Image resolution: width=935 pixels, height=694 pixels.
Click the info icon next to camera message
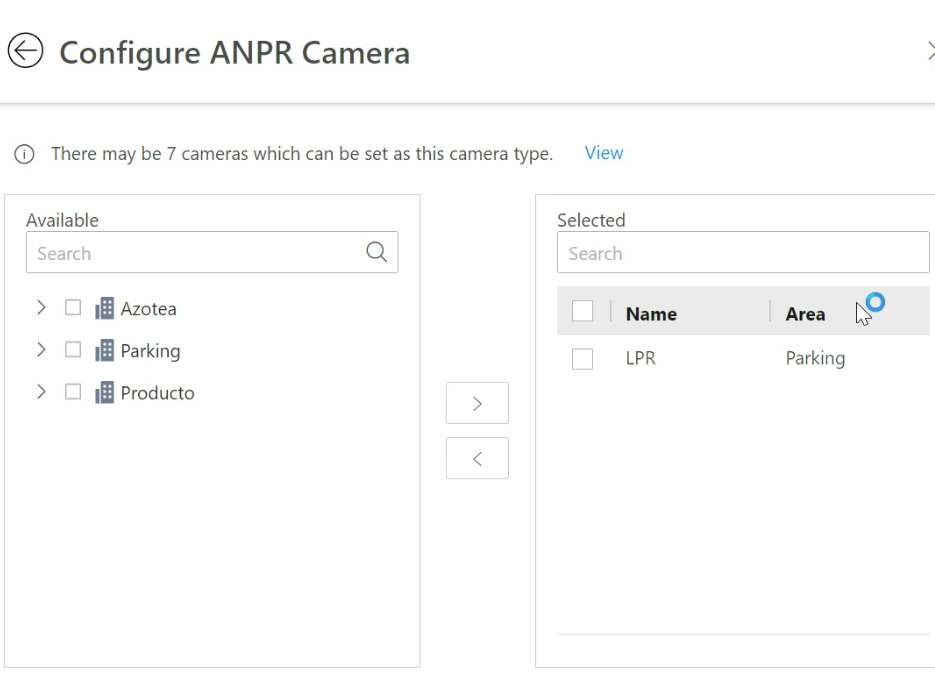[x=23, y=154]
